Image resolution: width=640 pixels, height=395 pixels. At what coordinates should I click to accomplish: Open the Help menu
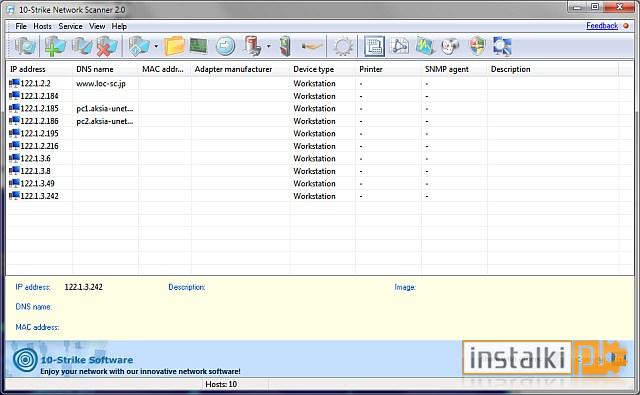[x=119, y=26]
